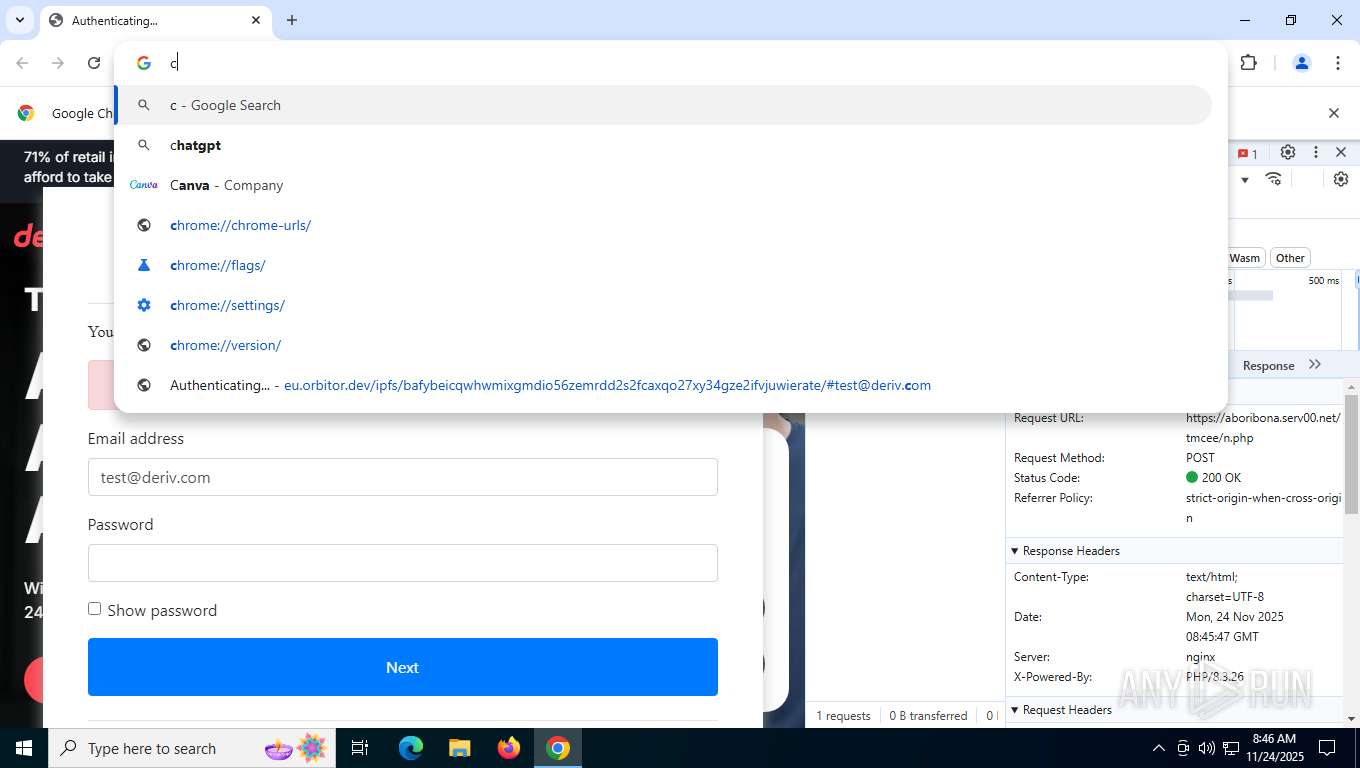Open File Explorer from the taskbar
Screen dimensions: 1360x768
point(459,748)
